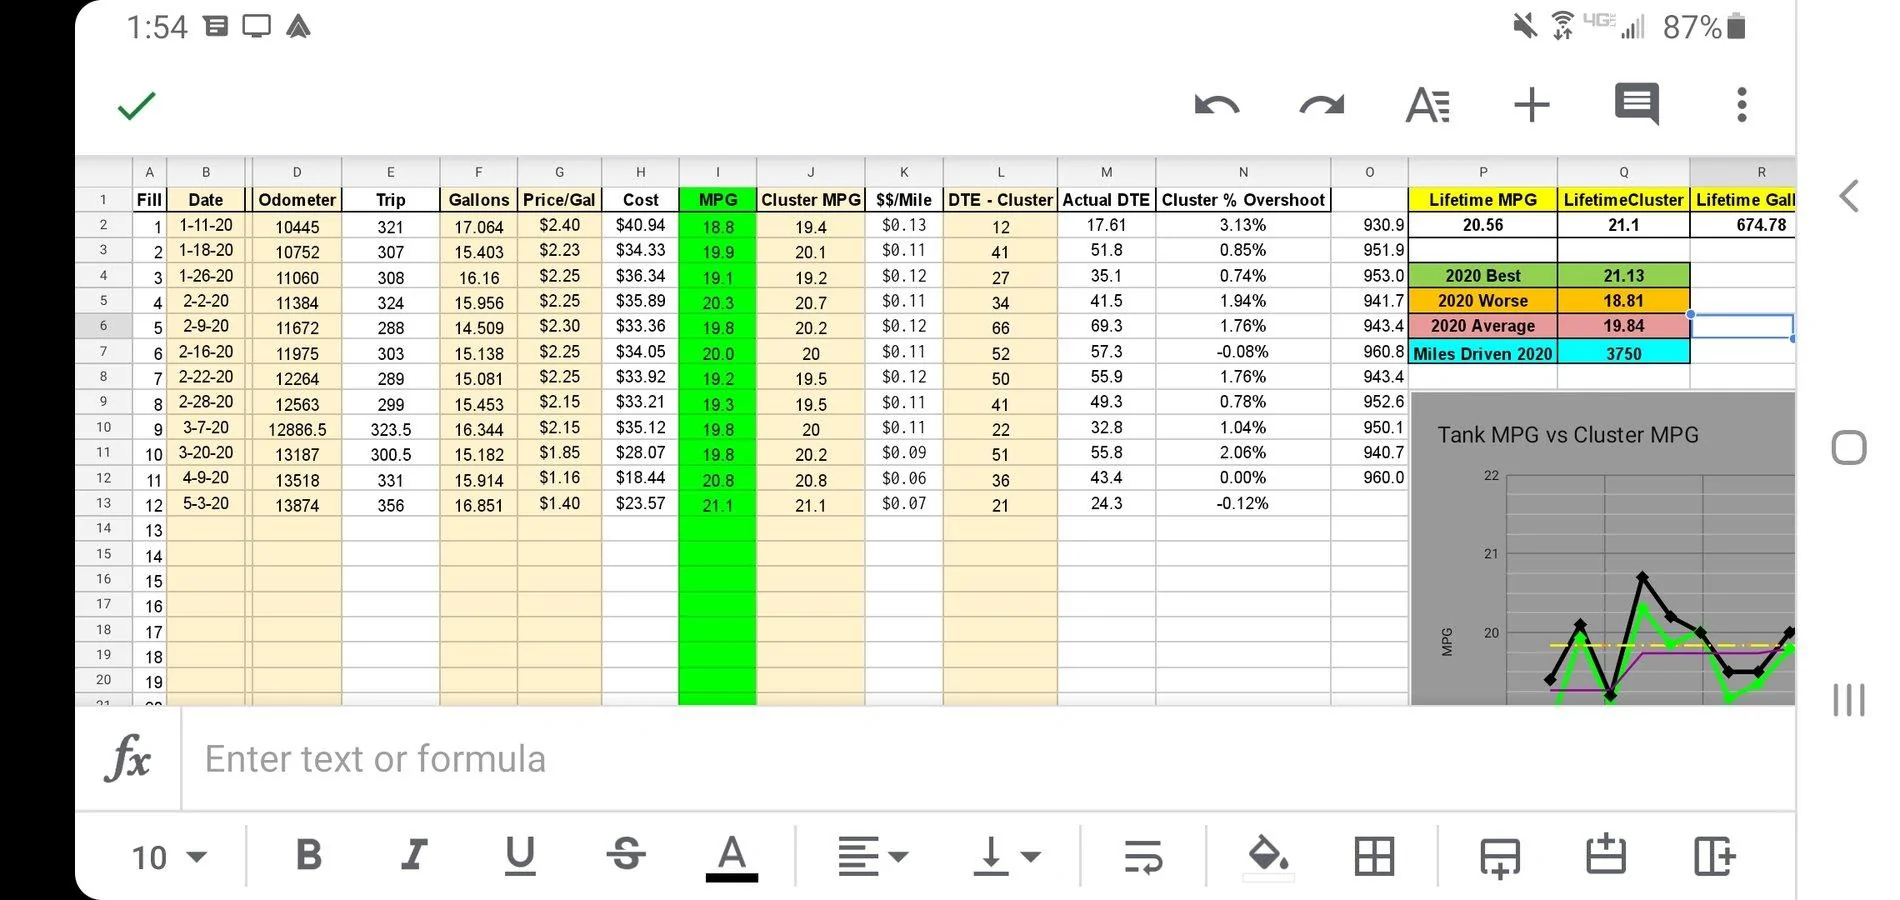Select the 21.13 best MPG value

[x=1624, y=276]
